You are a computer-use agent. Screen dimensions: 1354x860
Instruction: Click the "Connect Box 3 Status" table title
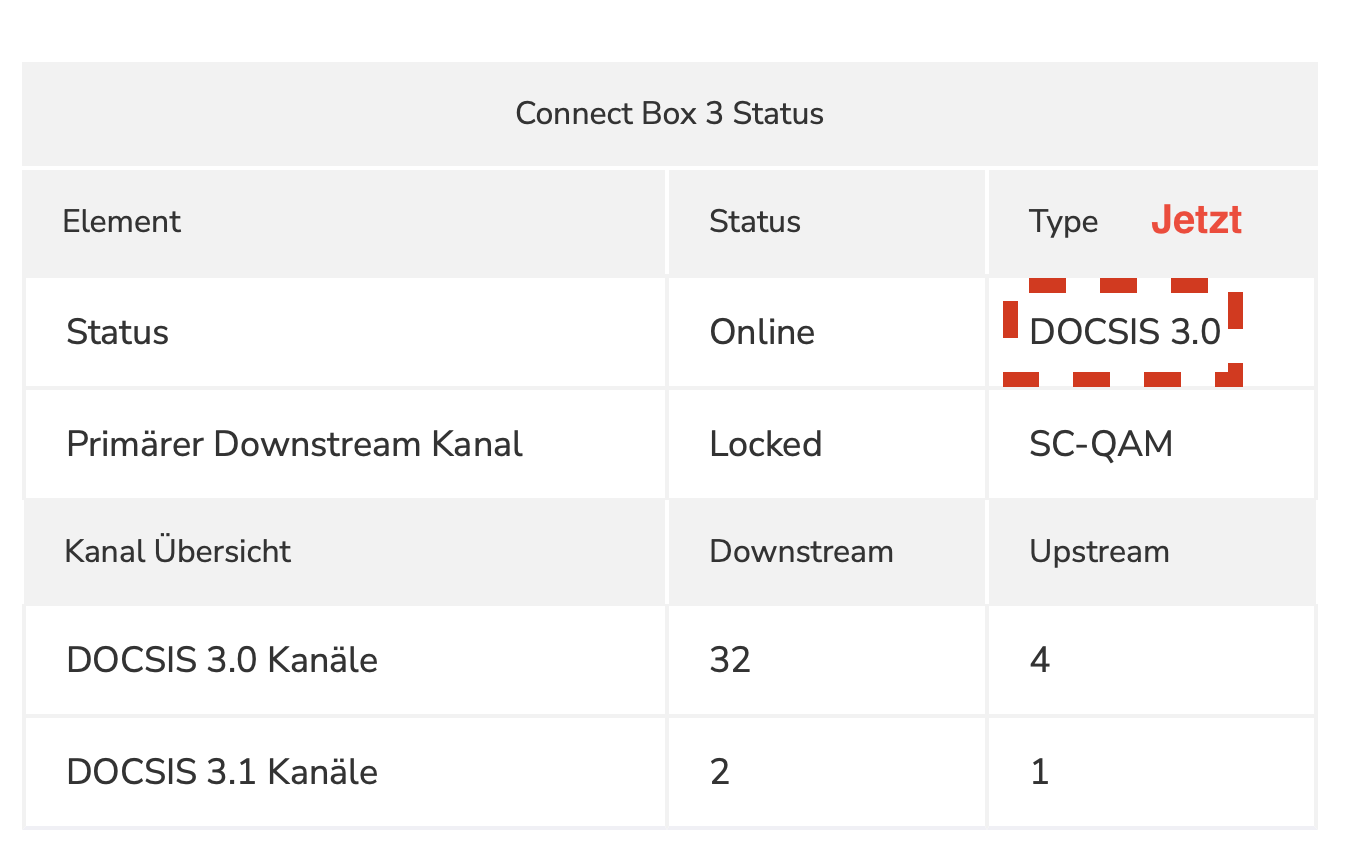pyautogui.click(x=669, y=113)
